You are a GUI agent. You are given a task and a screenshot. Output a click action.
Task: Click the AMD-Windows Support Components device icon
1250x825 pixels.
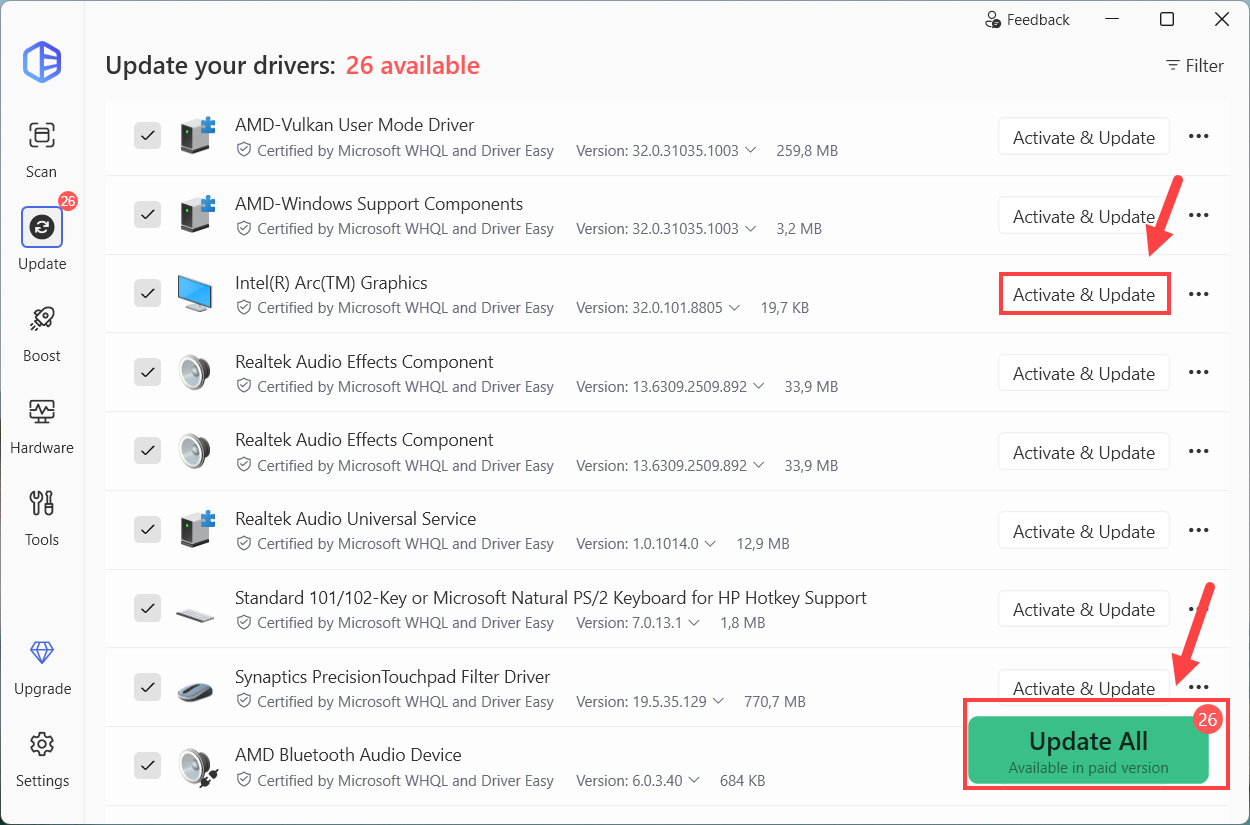pyautogui.click(x=197, y=215)
